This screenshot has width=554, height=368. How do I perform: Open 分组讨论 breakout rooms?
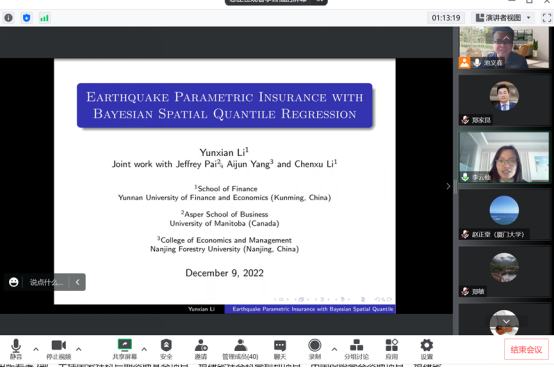356,349
